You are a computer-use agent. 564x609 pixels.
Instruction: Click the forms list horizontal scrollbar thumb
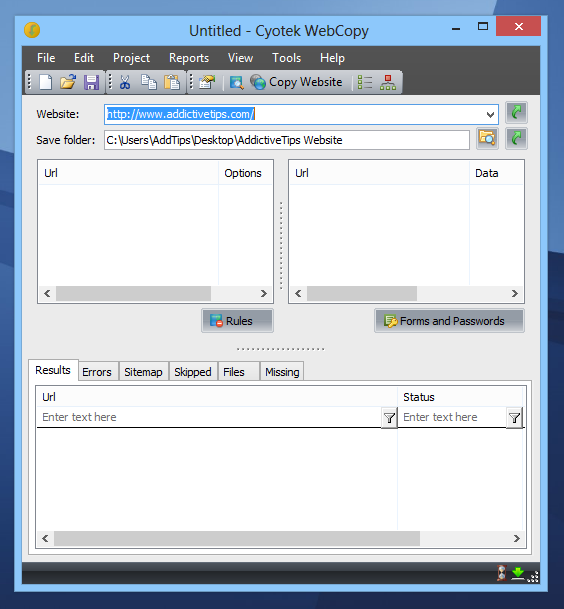362,293
